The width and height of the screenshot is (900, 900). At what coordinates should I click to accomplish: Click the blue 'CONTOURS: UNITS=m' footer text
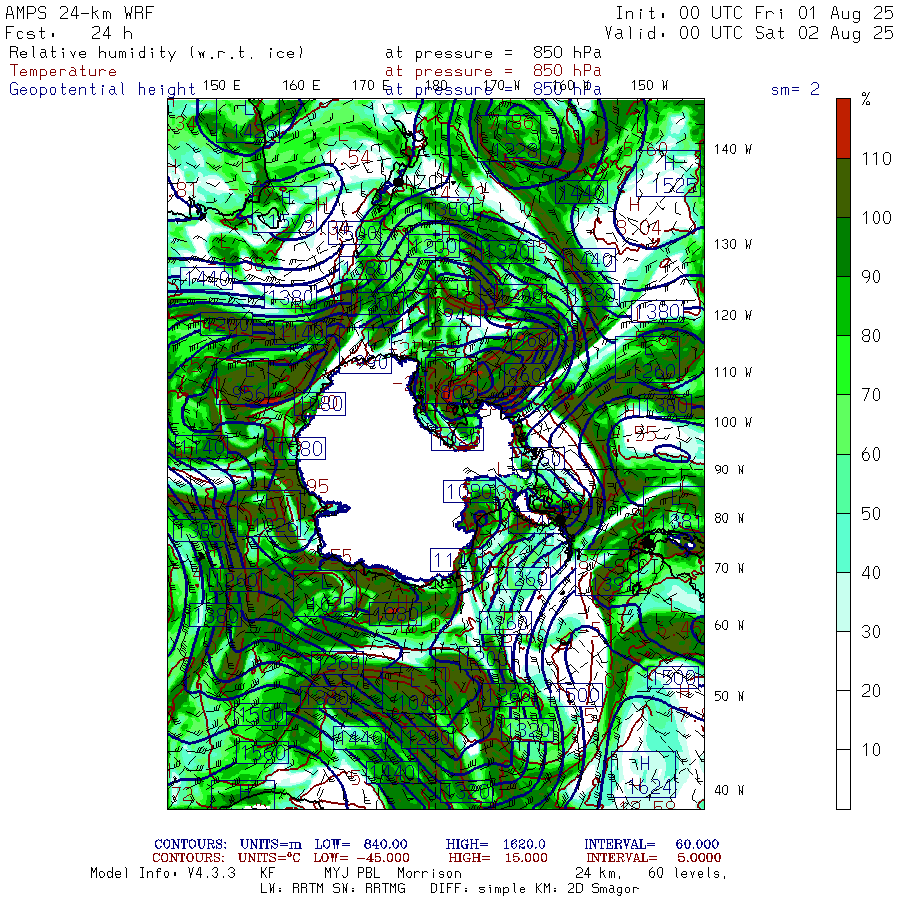pos(228,845)
